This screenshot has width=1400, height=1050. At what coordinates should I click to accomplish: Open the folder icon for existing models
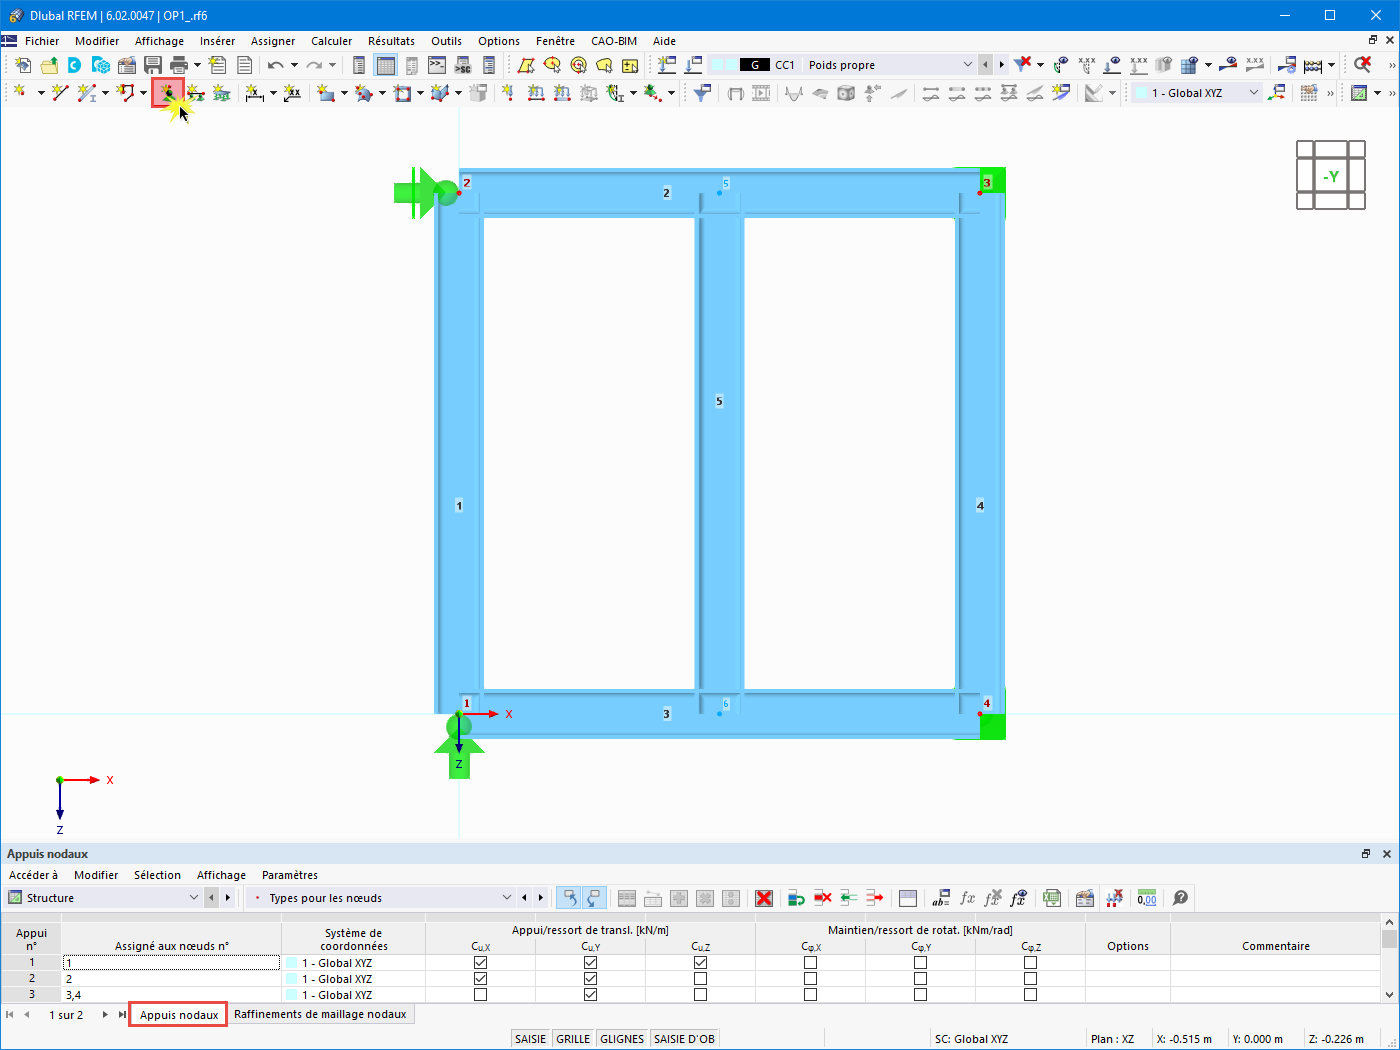tap(49, 65)
